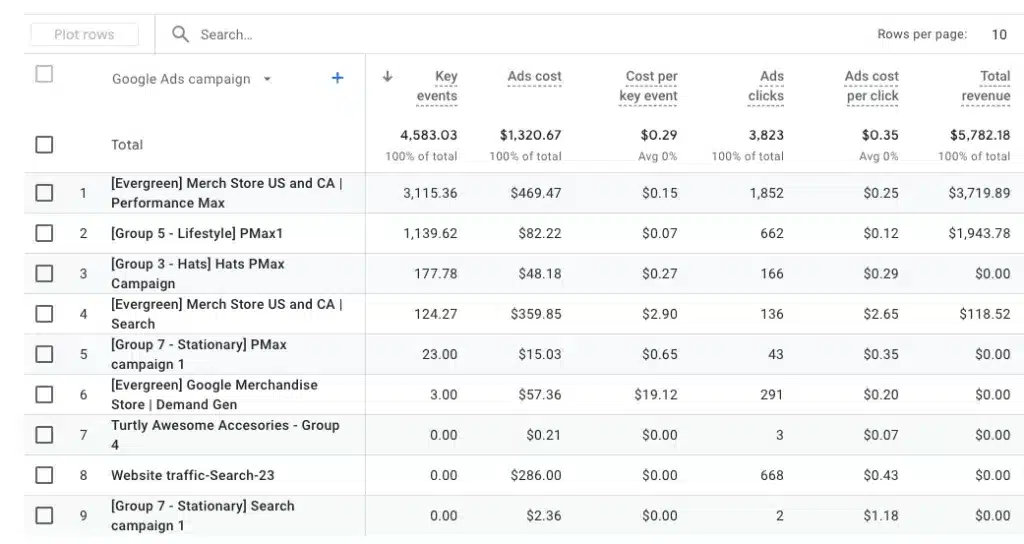Sort by the Total revenue column header
1024x544 pixels.
click(x=986, y=86)
